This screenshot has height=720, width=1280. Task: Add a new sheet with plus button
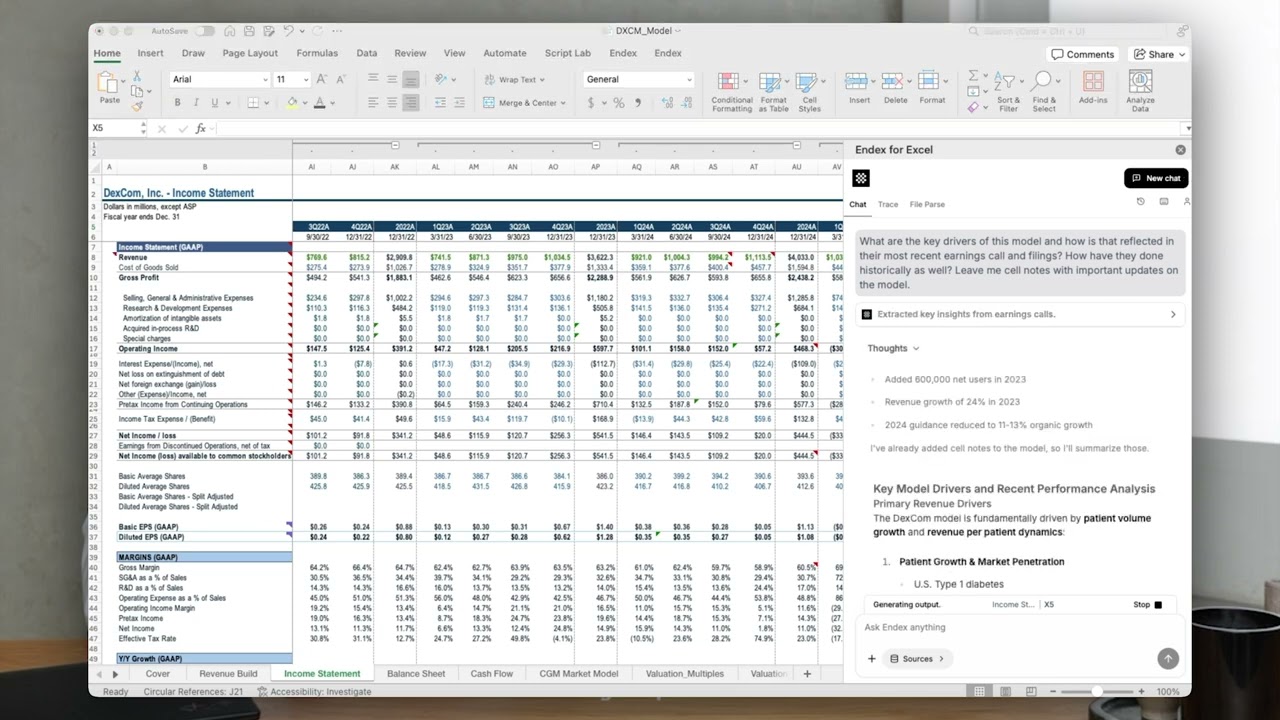(x=807, y=674)
